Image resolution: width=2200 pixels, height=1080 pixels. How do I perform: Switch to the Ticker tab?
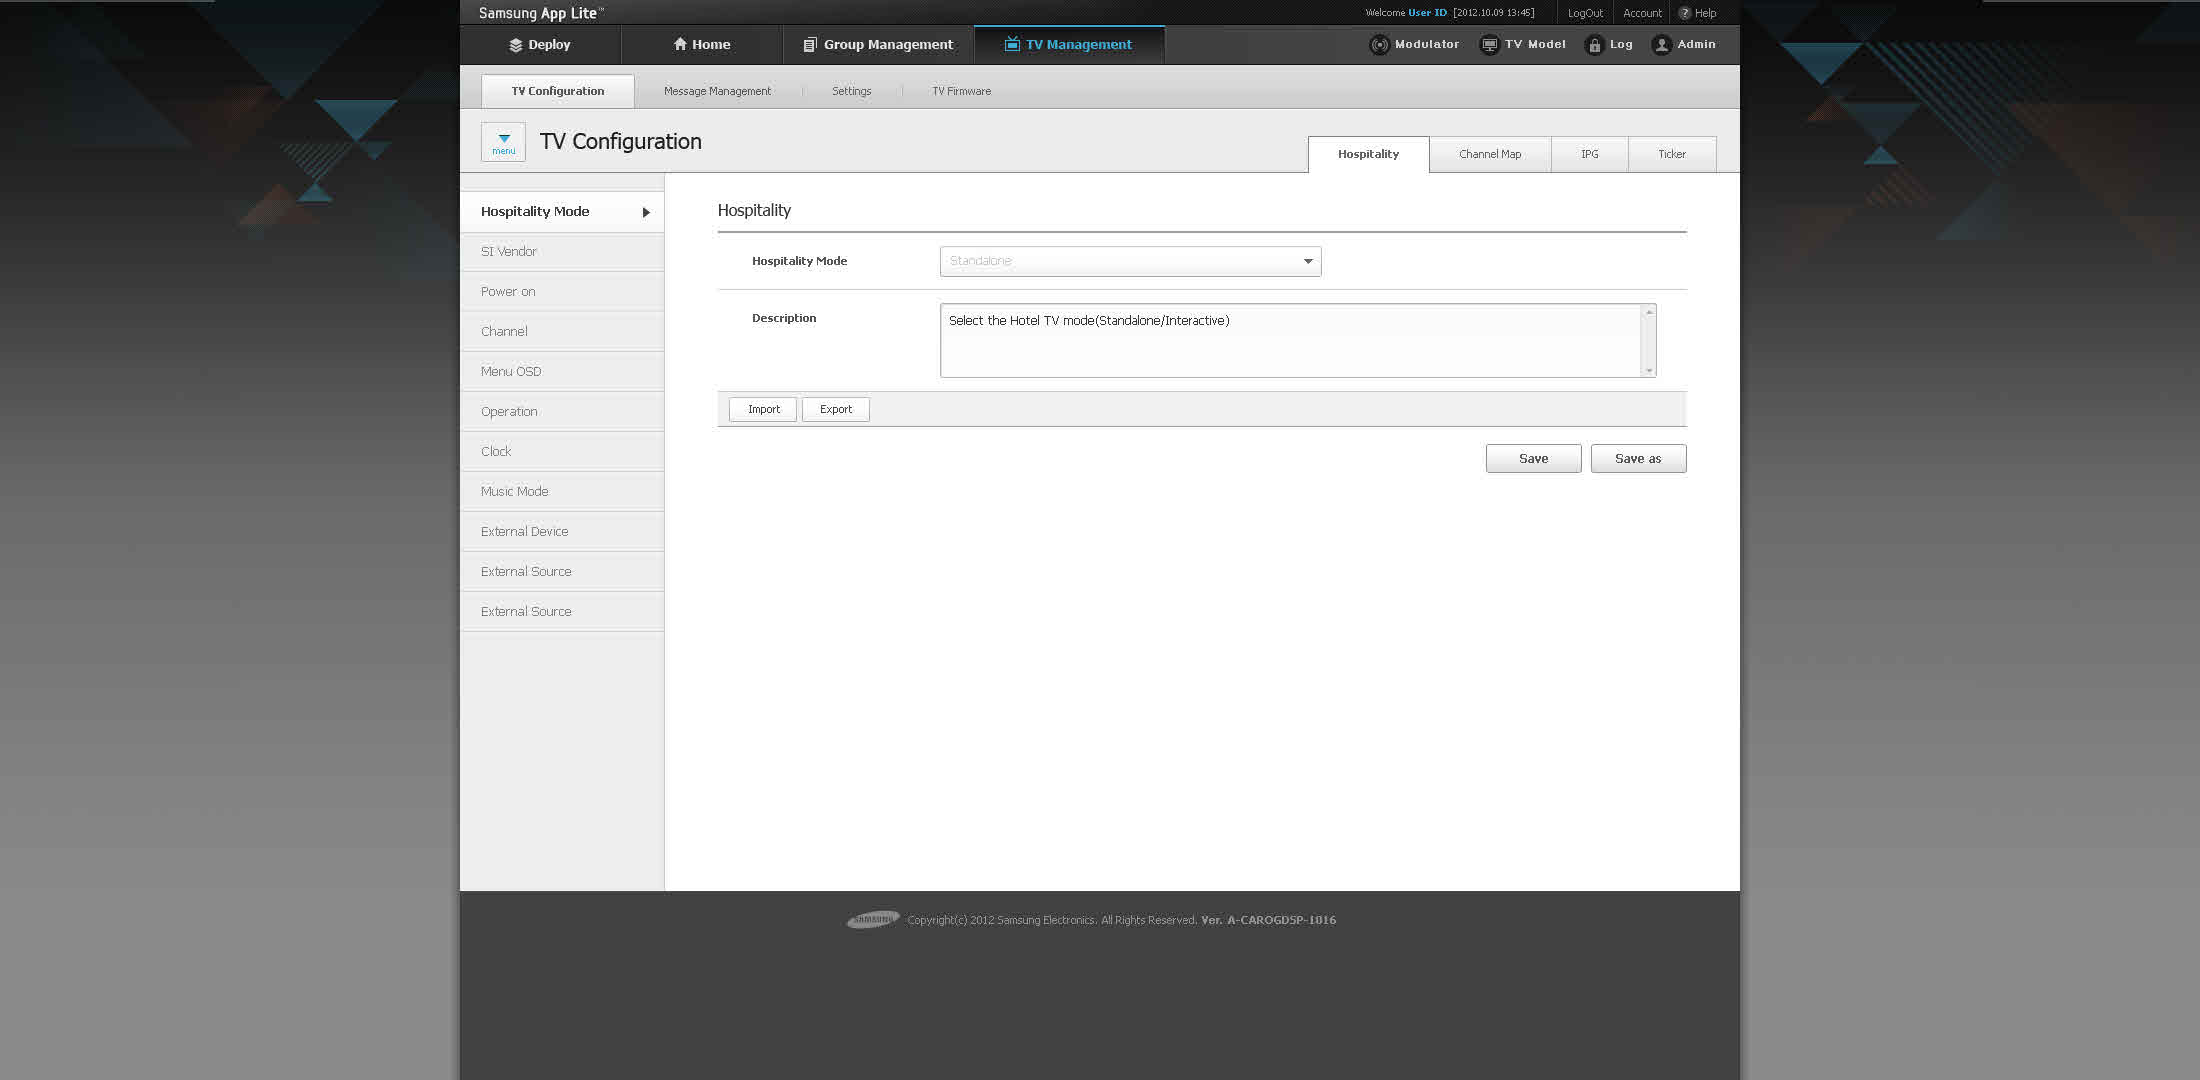(1672, 154)
